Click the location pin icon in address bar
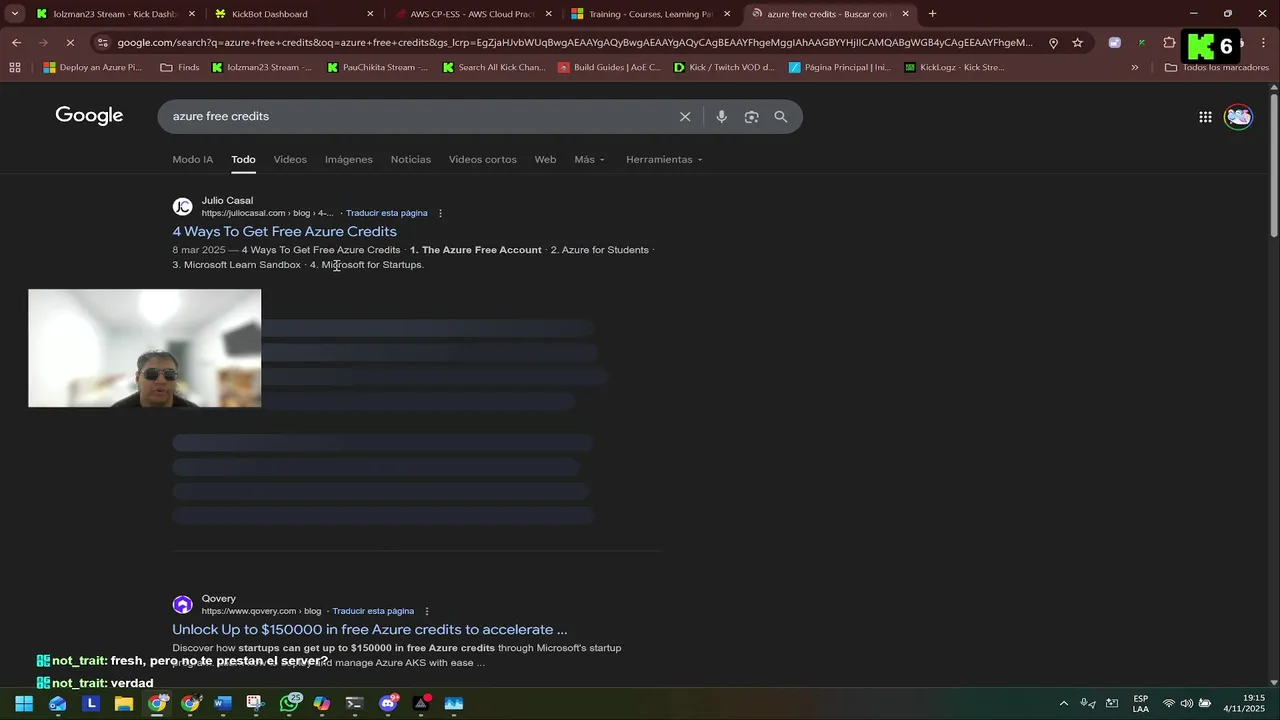Screen dimensions: 1280x720 pyautogui.click(x=1053, y=43)
